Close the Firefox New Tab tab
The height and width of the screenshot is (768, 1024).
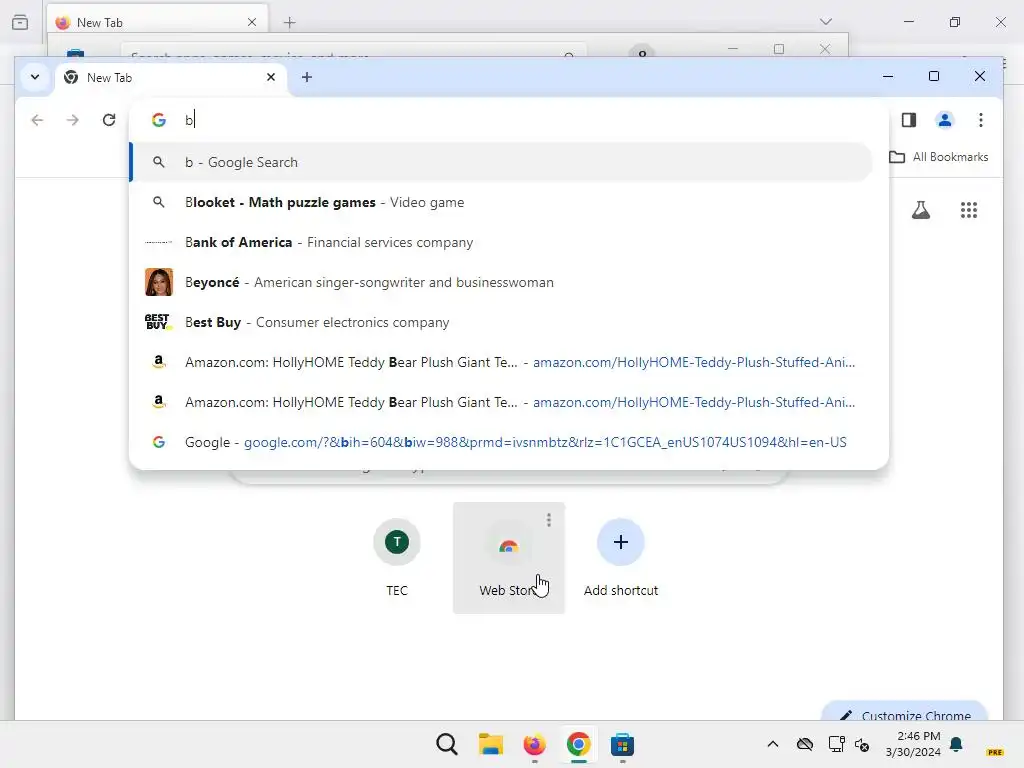(x=252, y=22)
